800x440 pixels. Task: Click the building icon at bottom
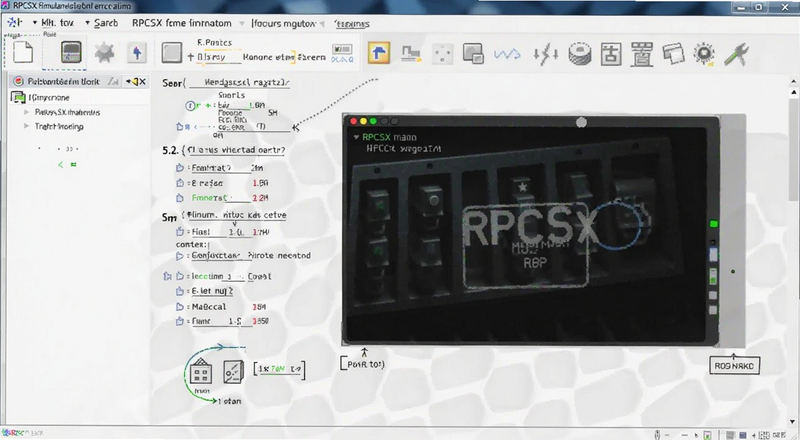click(x=201, y=371)
